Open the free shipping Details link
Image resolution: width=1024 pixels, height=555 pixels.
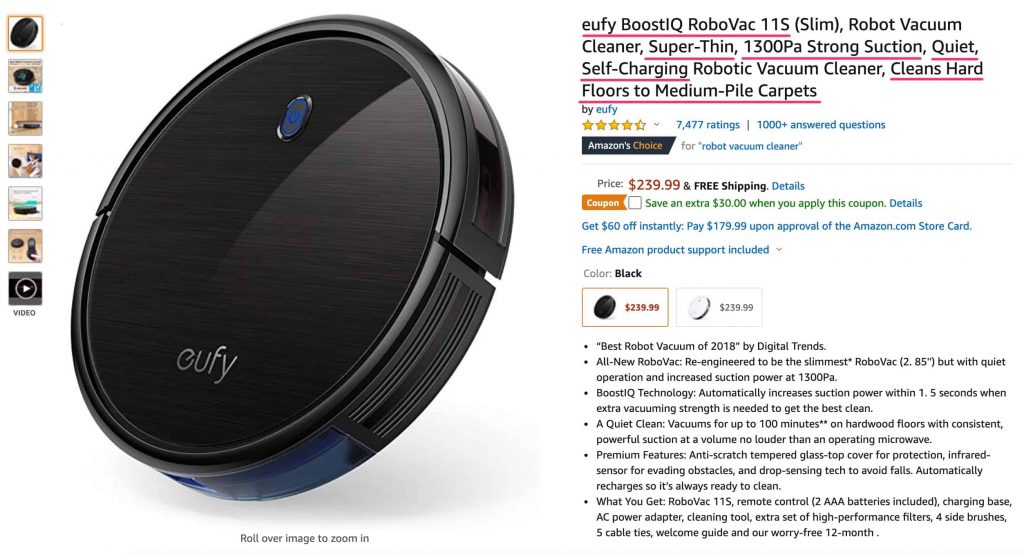coord(788,186)
